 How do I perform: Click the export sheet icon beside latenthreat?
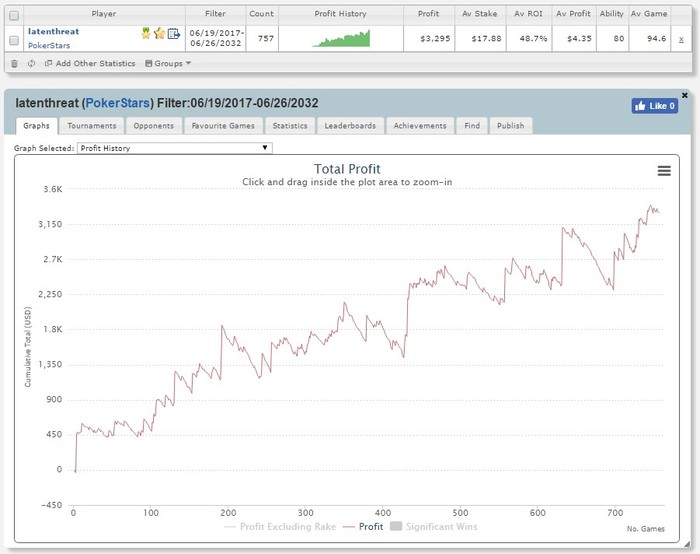coord(174,33)
